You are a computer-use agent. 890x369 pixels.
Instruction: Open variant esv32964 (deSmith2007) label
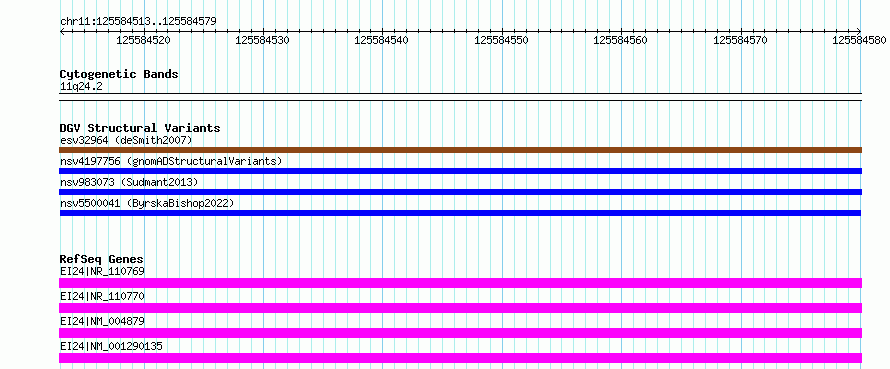pos(126,140)
